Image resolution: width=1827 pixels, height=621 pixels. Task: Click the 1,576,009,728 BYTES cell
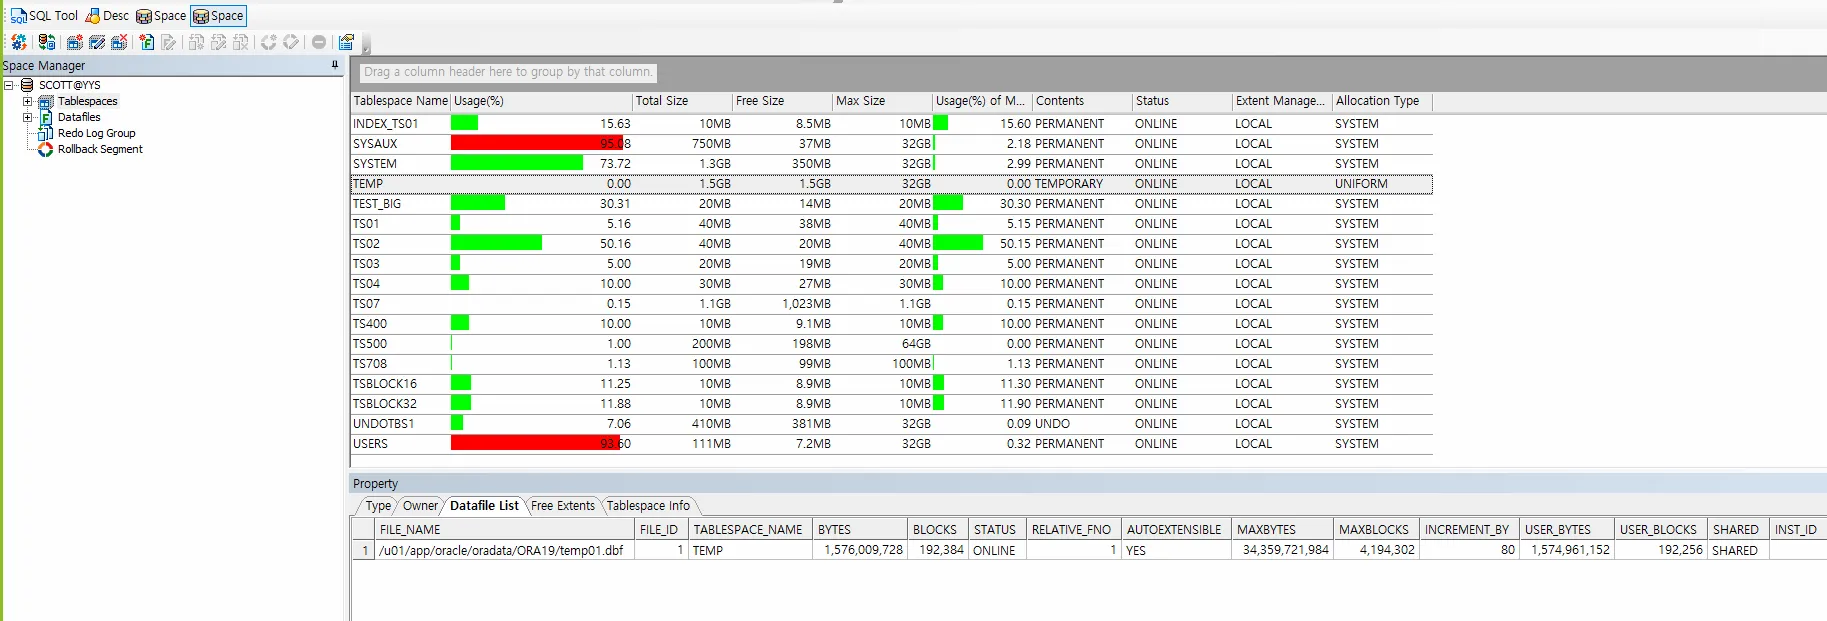(859, 551)
